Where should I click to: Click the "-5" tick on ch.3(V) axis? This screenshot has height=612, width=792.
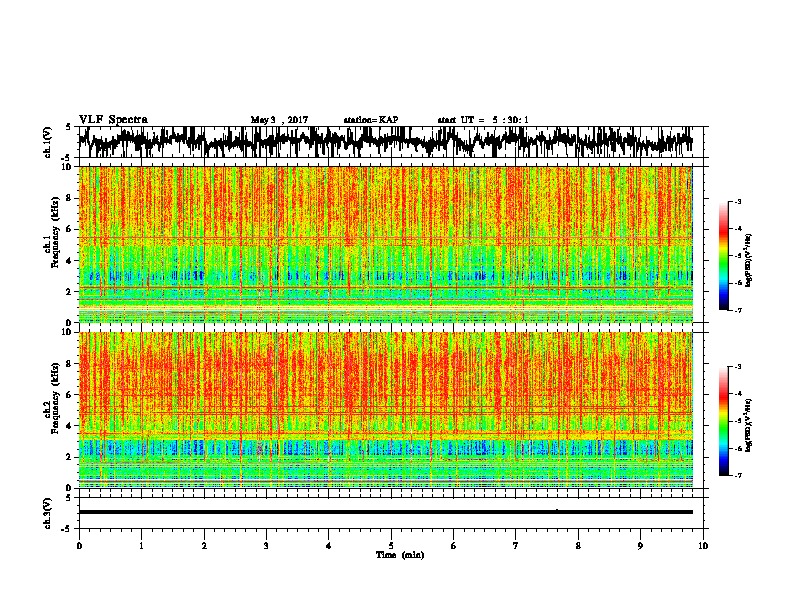(x=67, y=529)
